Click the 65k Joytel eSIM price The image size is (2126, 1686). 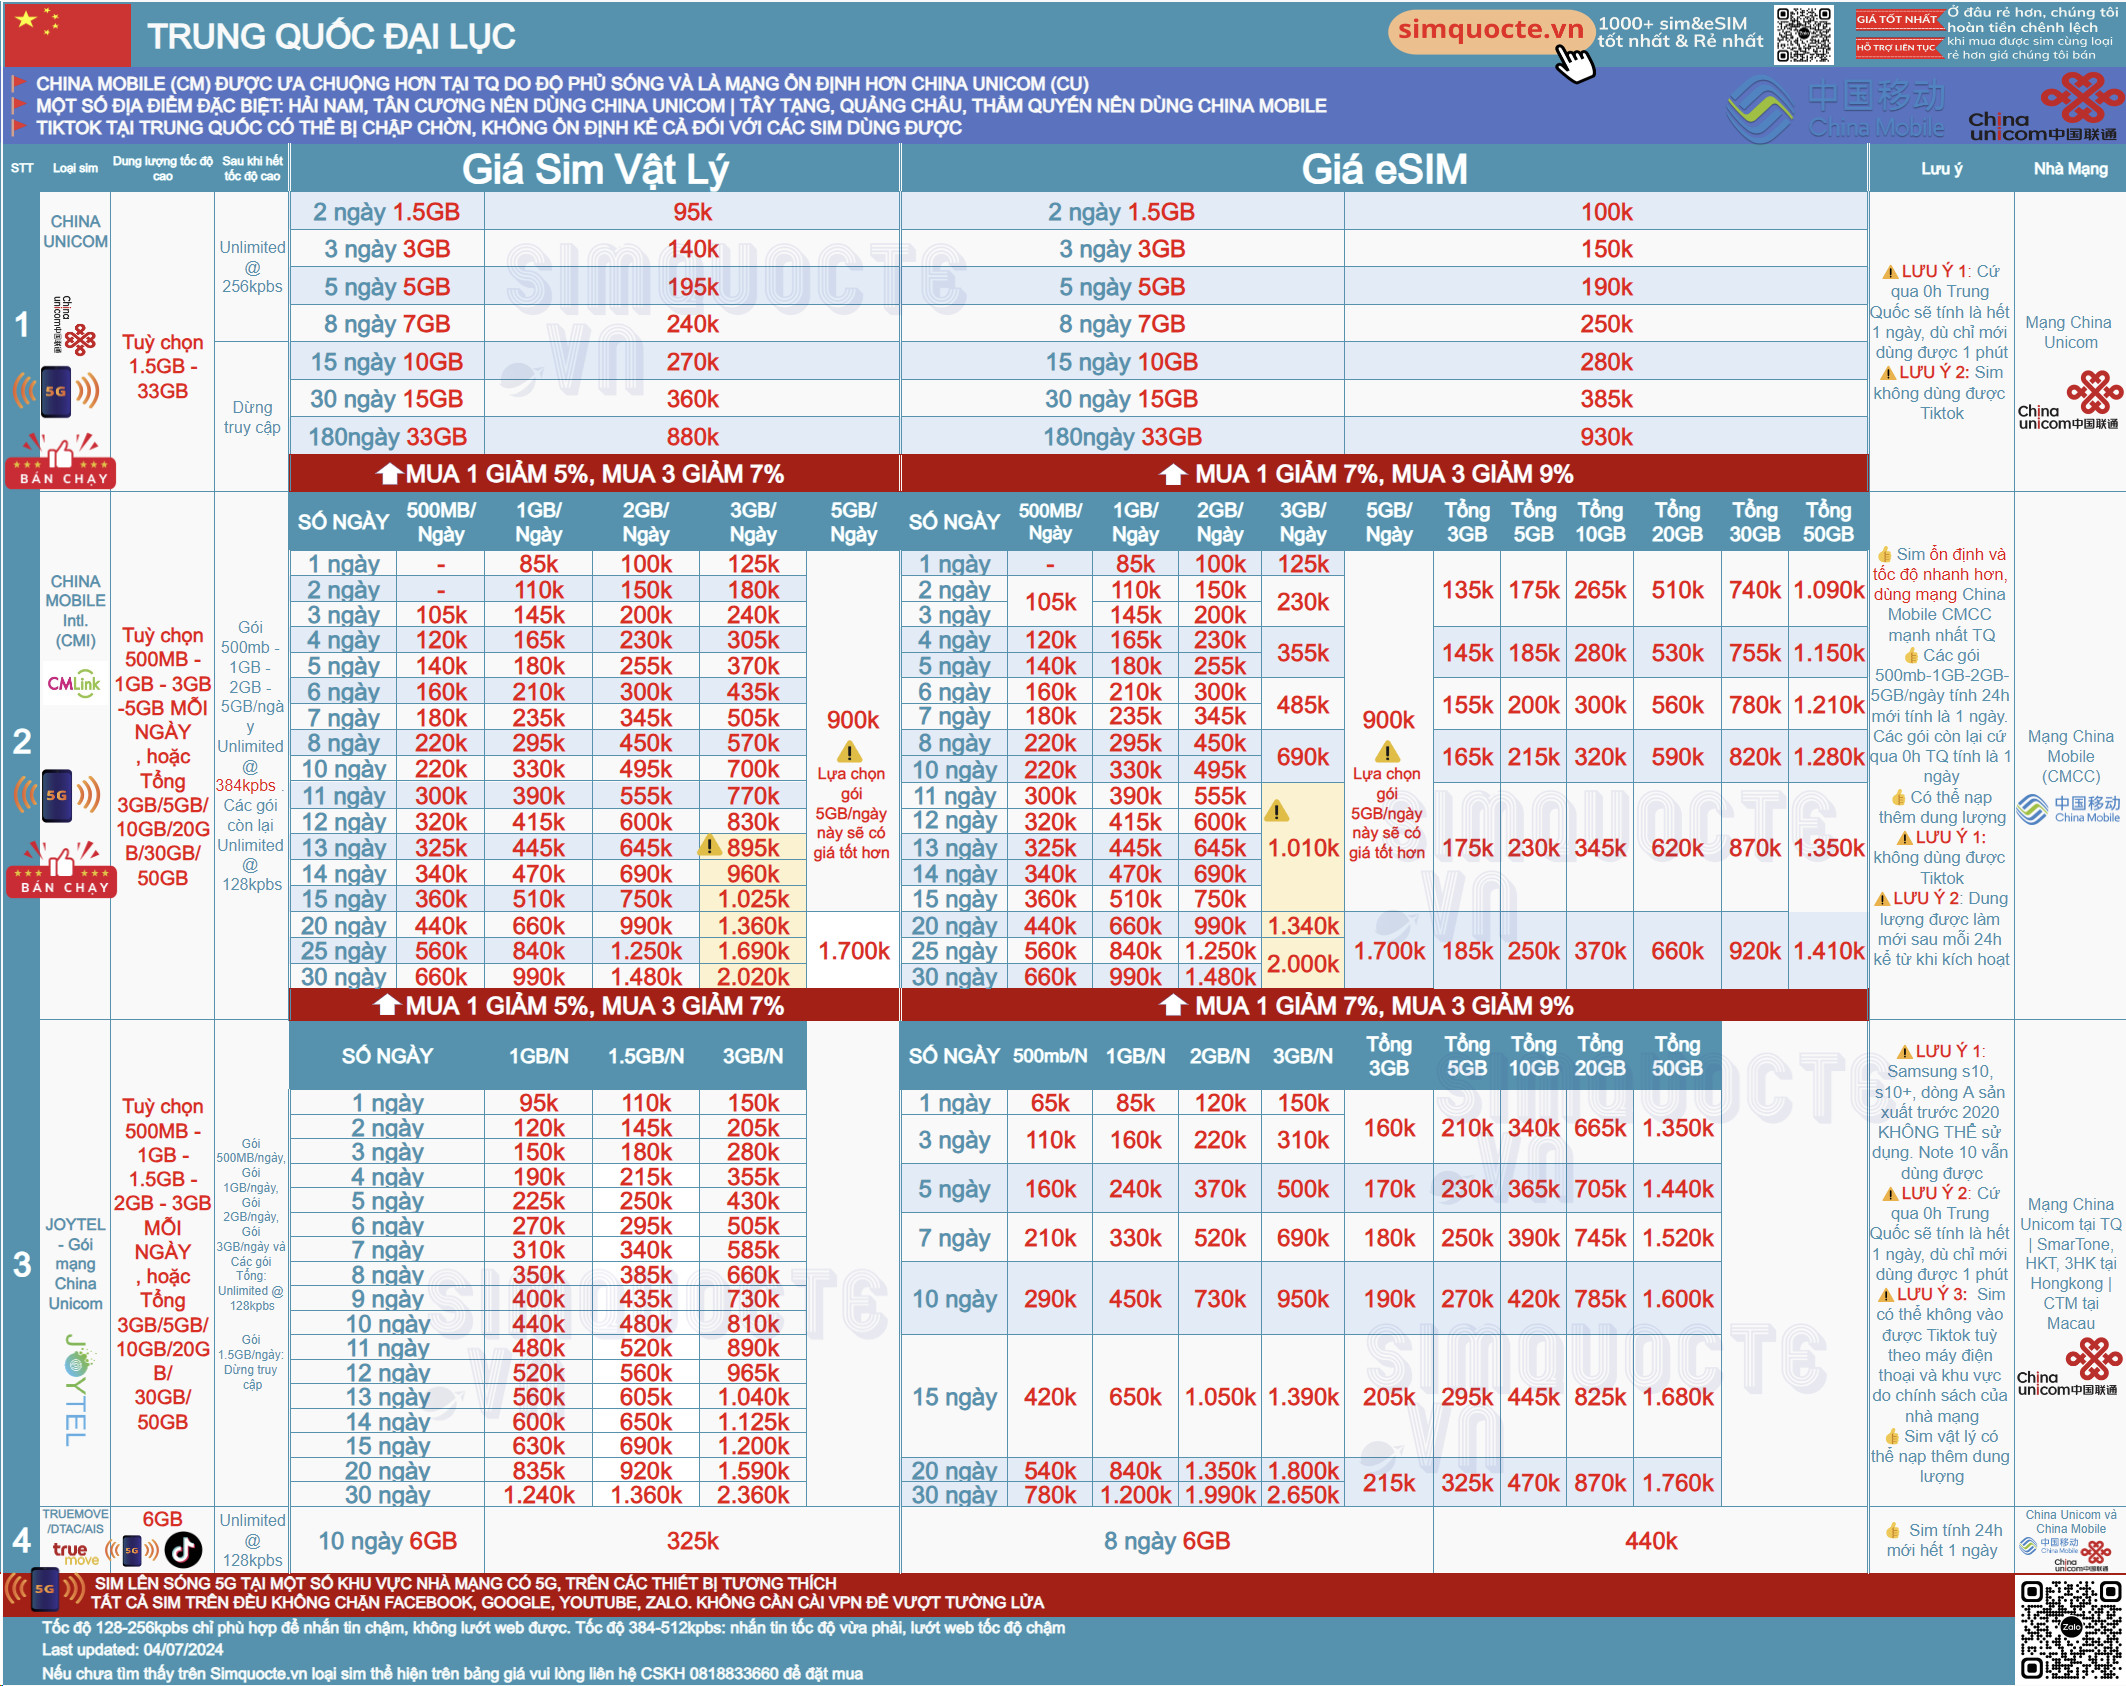pos(1050,1103)
